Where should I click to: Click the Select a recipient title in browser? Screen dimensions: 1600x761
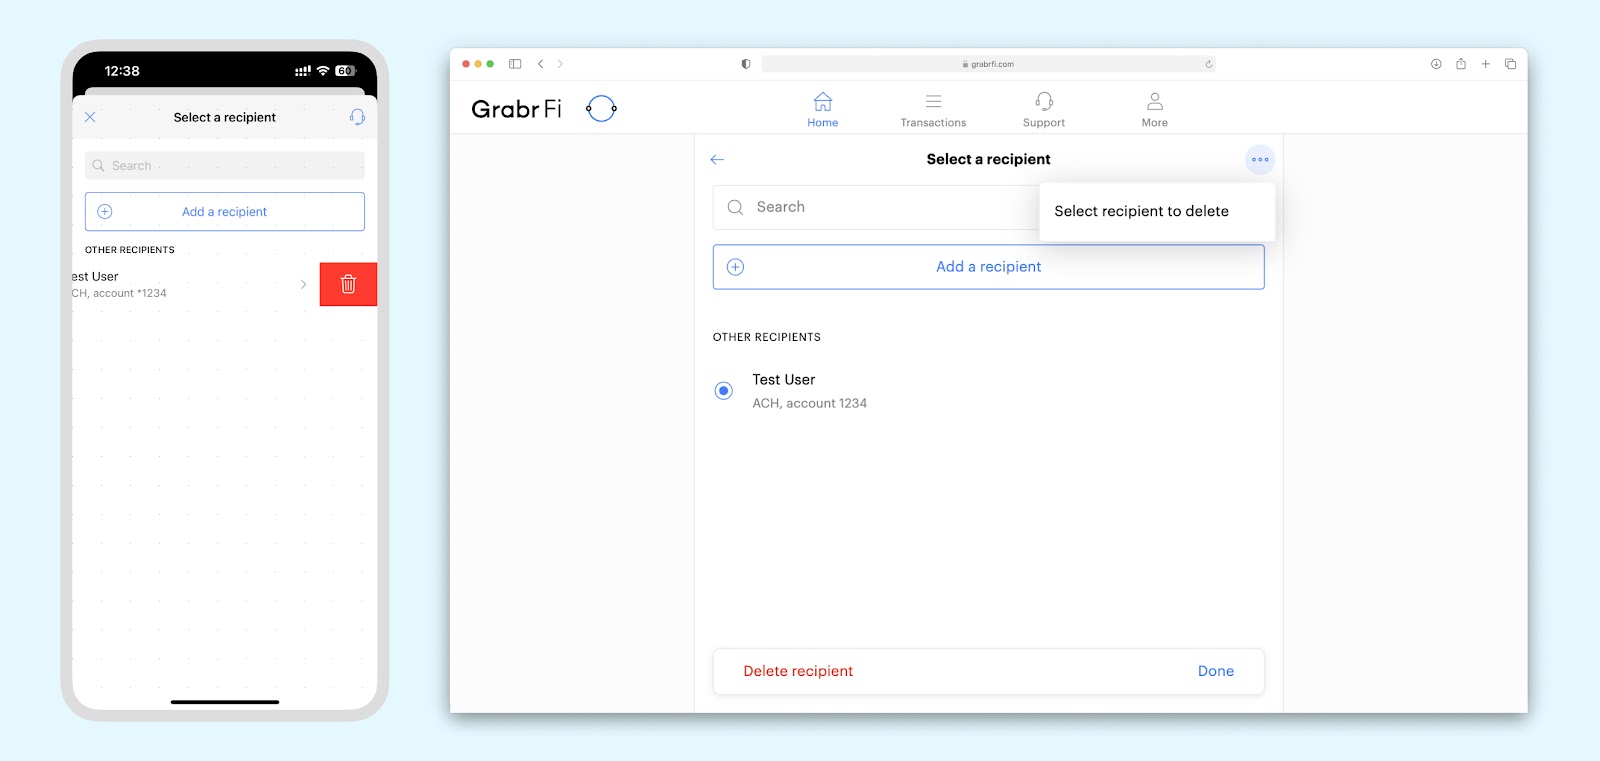click(988, 159)
